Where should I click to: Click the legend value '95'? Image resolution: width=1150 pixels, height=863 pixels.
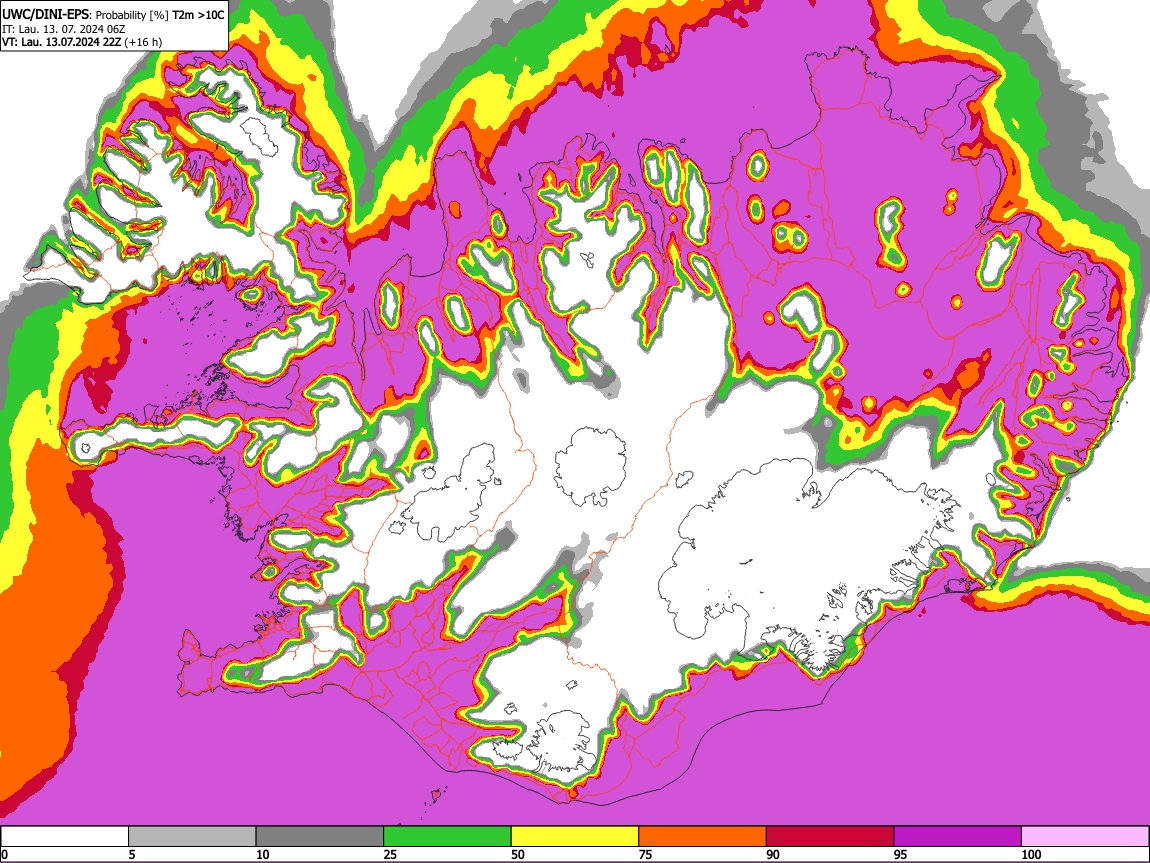tap(901, 854)
